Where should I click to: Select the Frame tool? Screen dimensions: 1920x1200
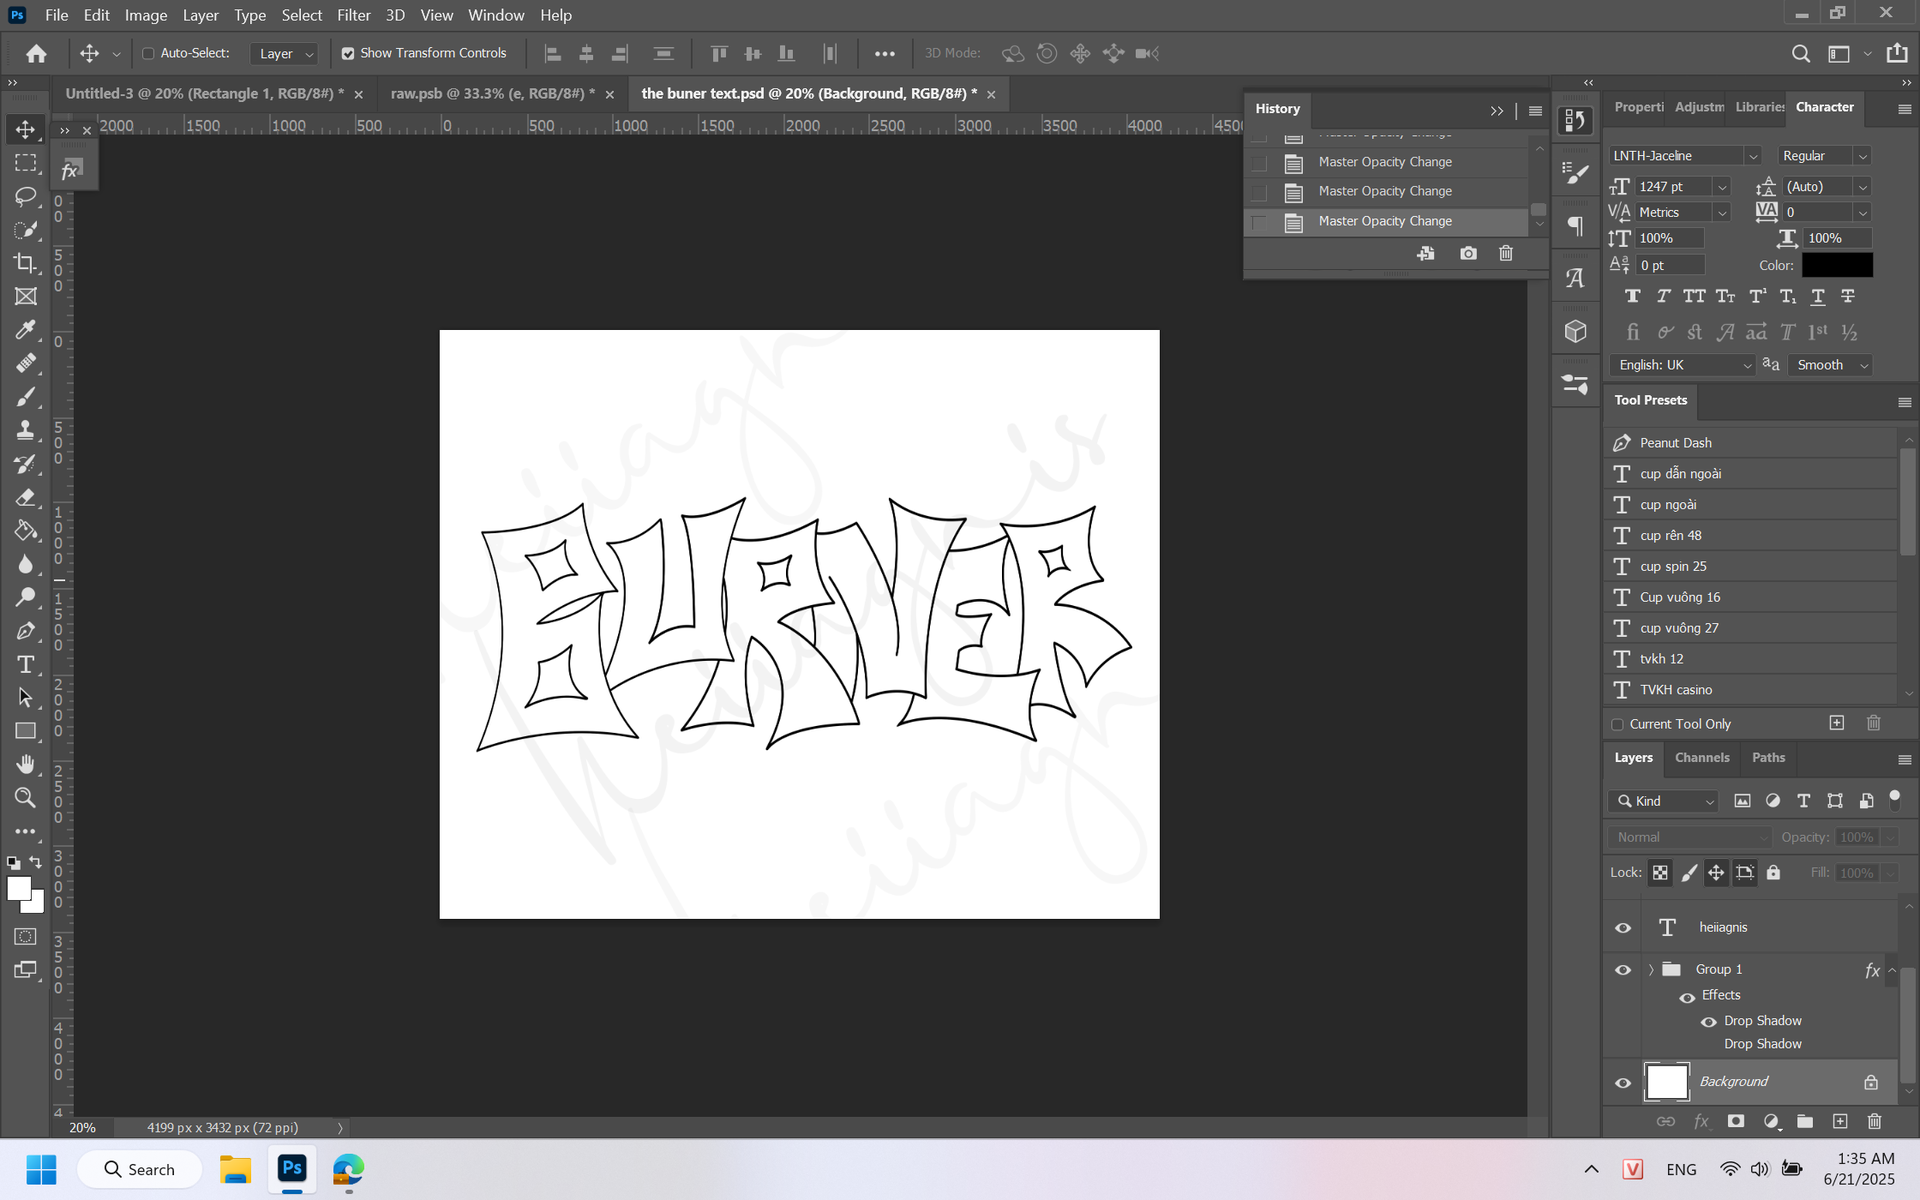coord(26,296)
